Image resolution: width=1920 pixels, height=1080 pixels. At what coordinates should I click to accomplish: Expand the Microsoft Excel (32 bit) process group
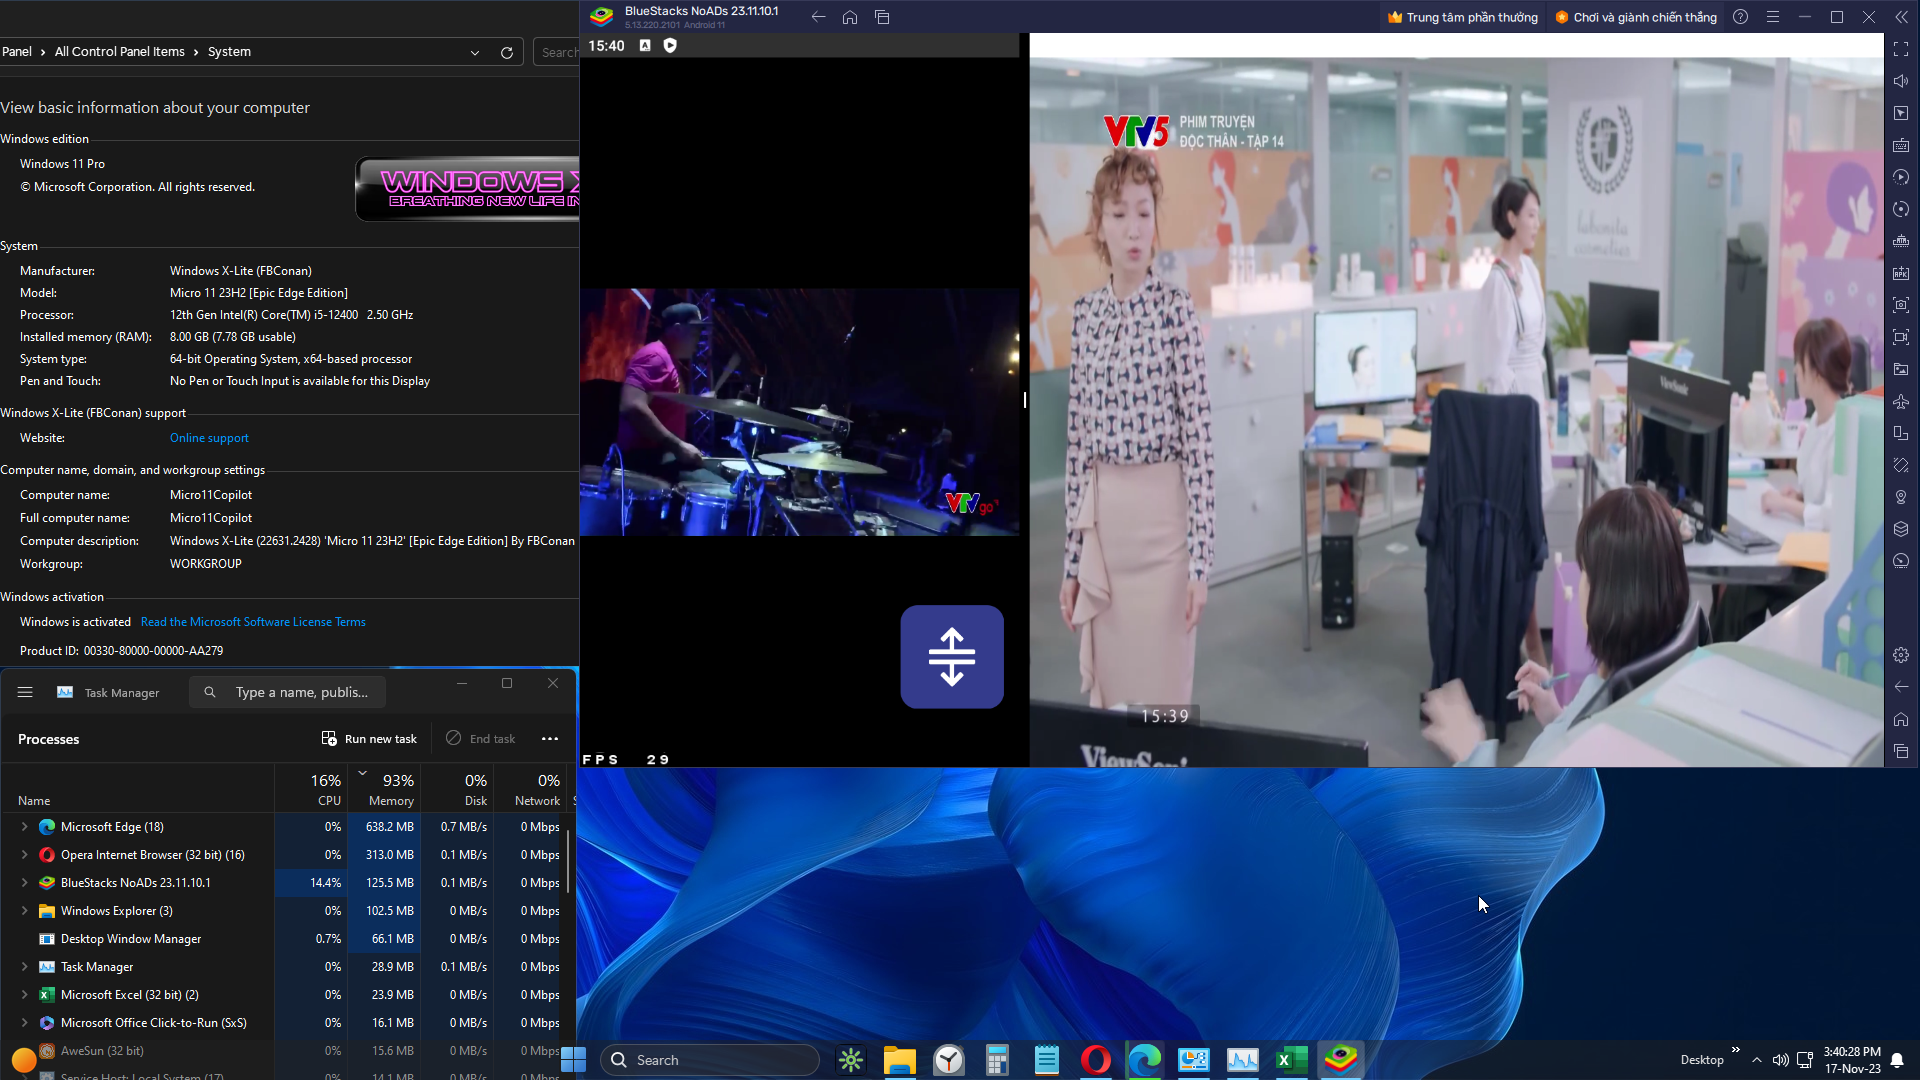click(24, 995)
